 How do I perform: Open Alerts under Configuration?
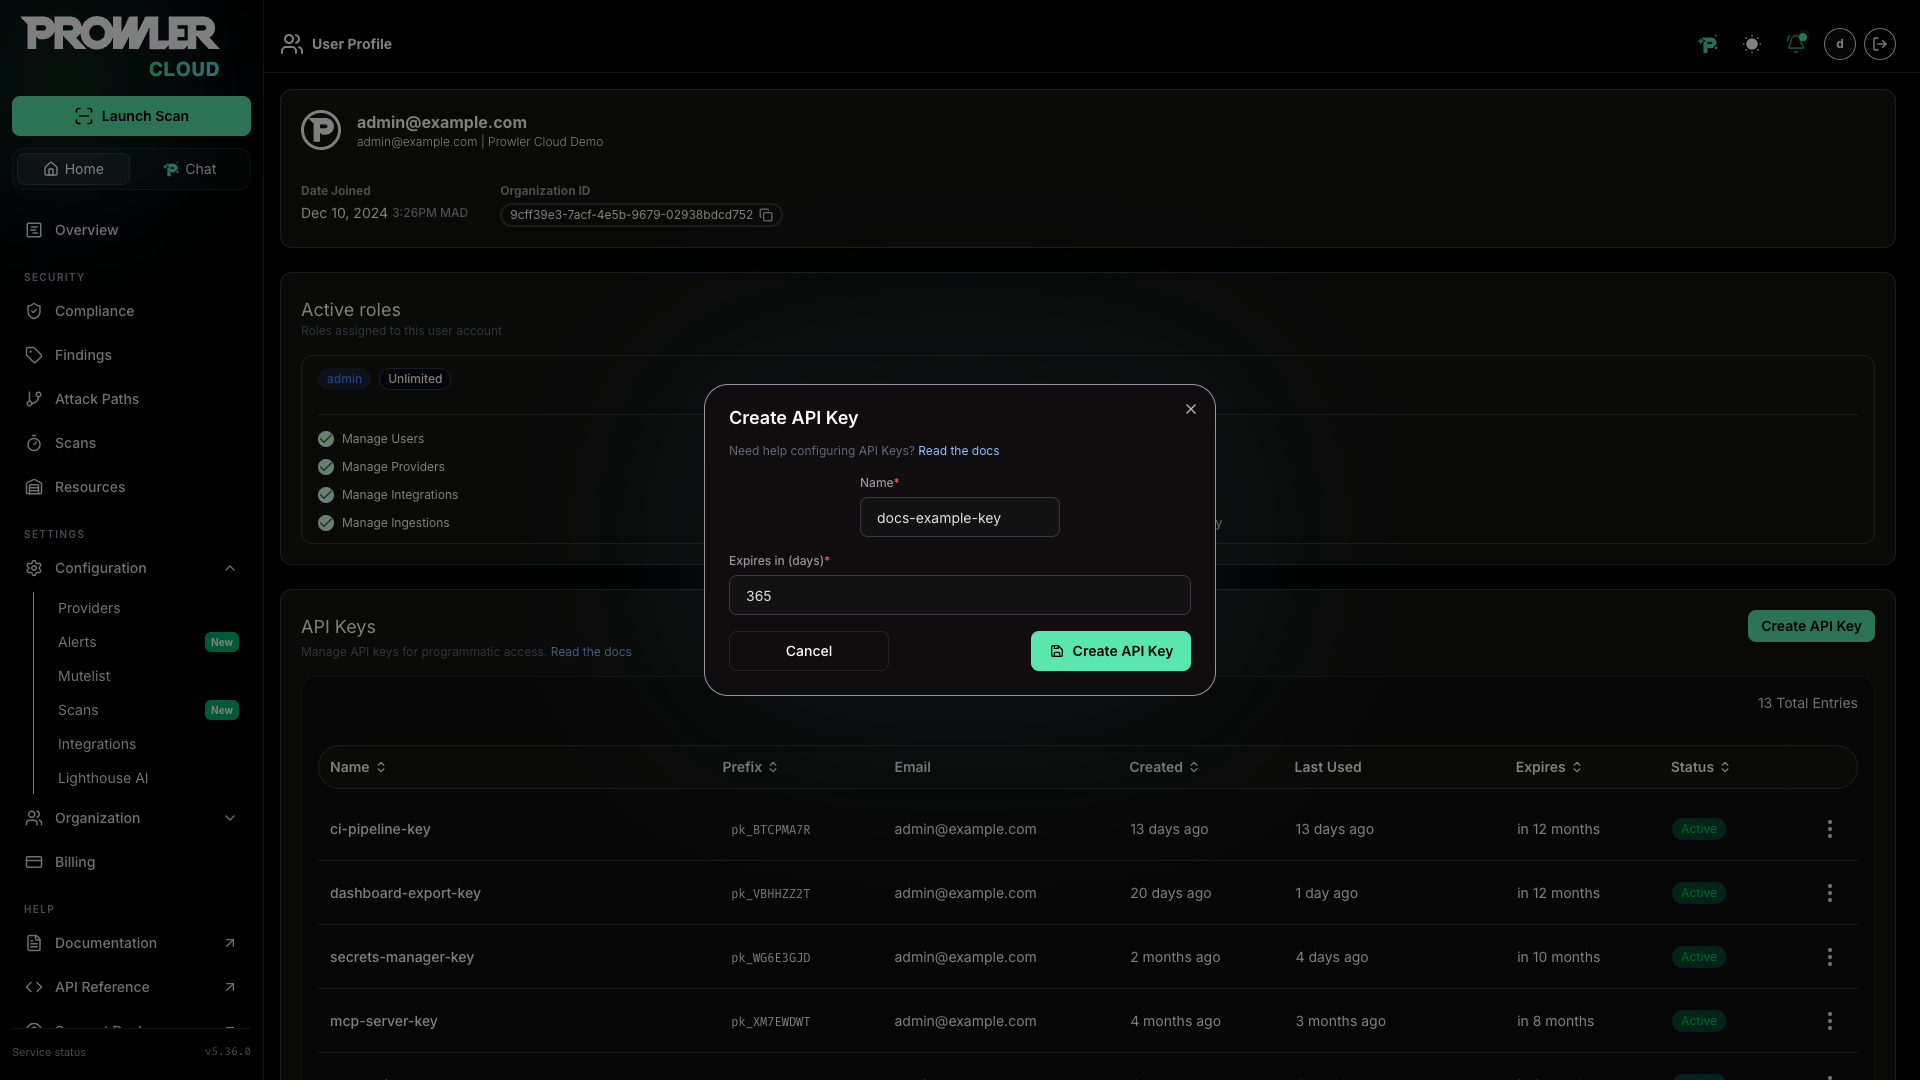[x=77, y=642]
